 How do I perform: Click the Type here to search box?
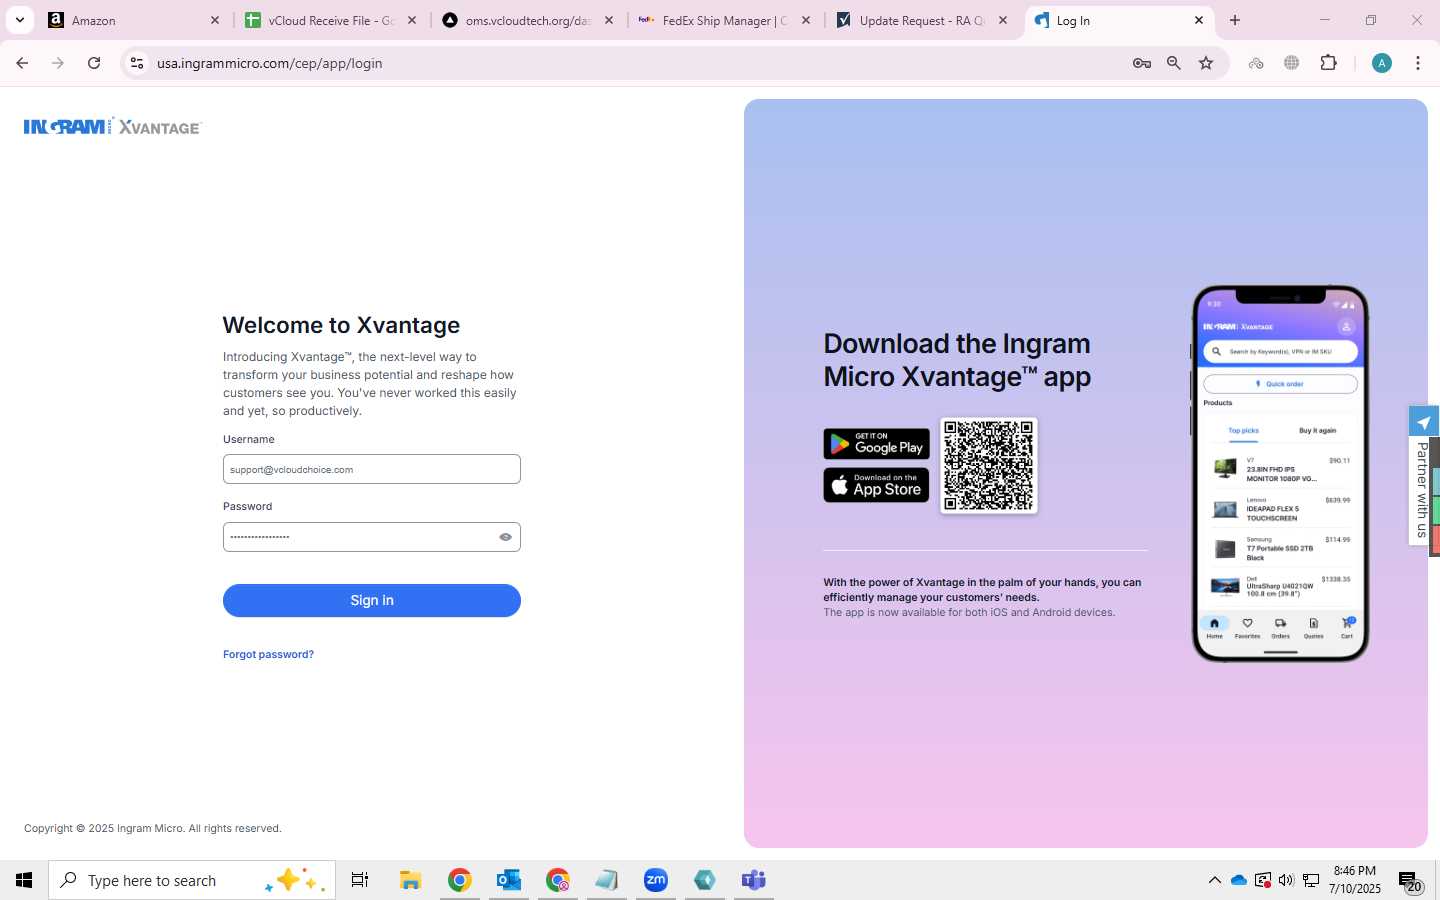coord(192,880)
